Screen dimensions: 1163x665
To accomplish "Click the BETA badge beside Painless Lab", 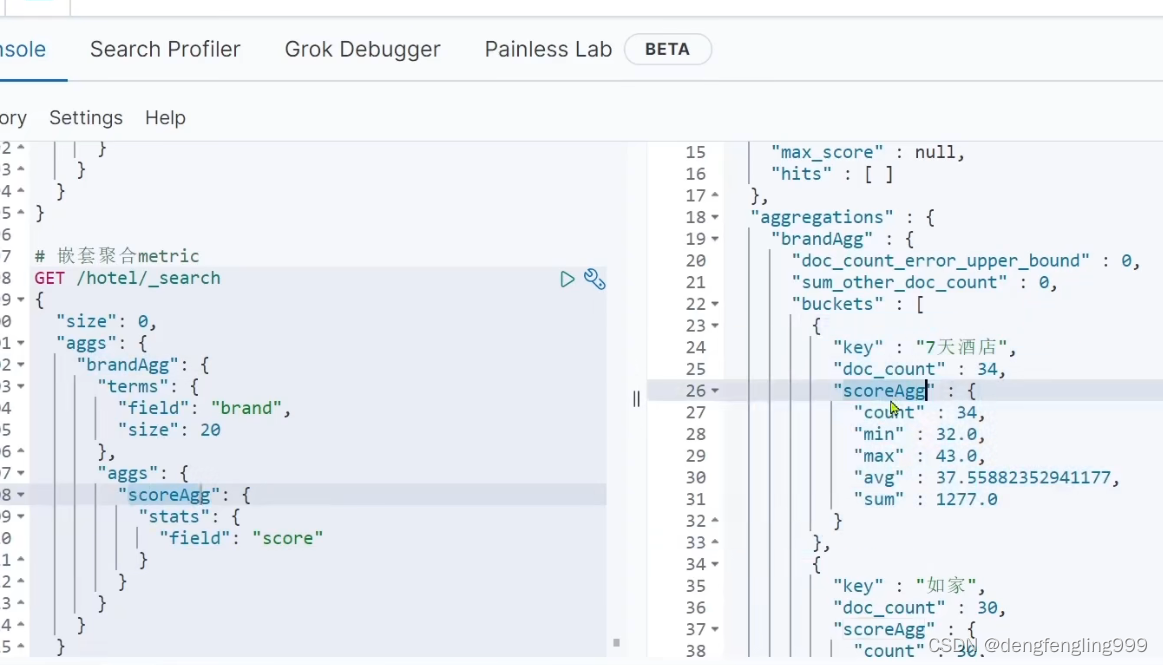I will tap(667, 49).
